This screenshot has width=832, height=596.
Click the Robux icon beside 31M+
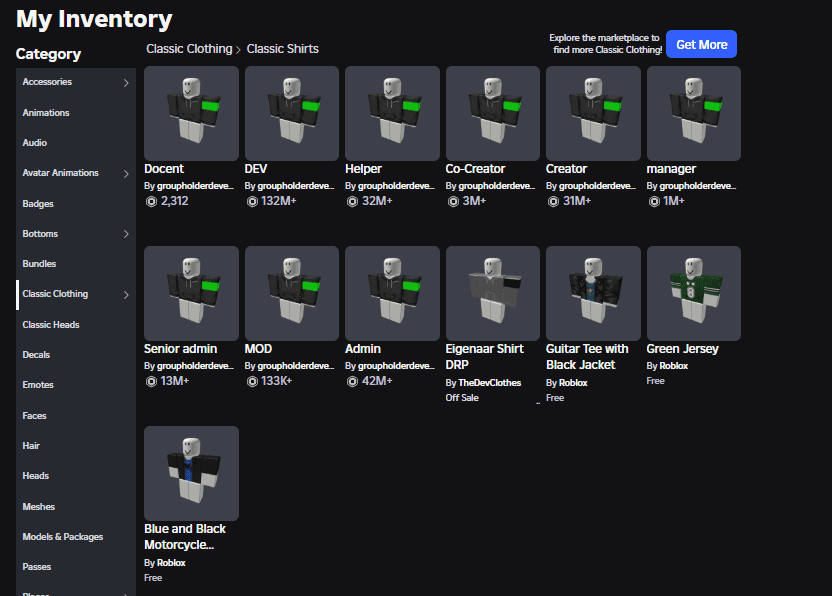click(x=553, y=201)
